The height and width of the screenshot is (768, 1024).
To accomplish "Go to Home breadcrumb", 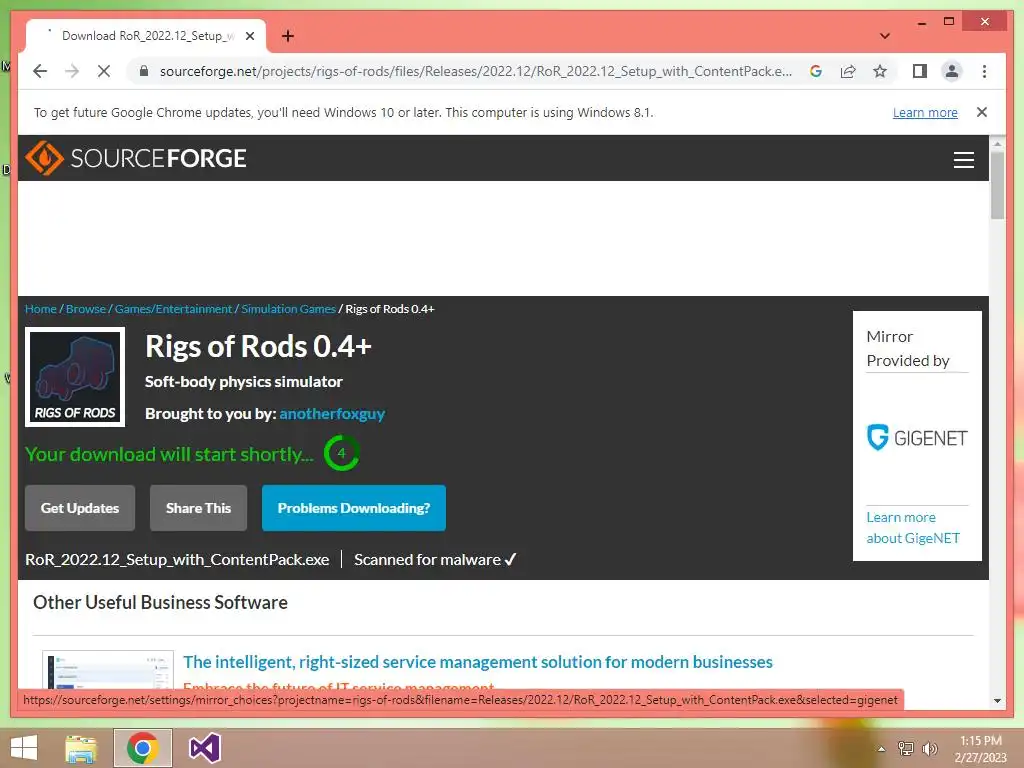I will (x=40, y=309).
